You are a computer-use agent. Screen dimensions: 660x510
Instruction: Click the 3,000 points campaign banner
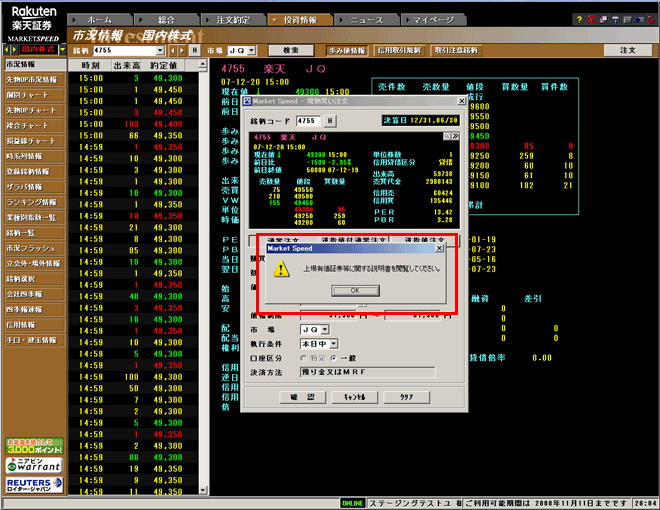point(33,446)
